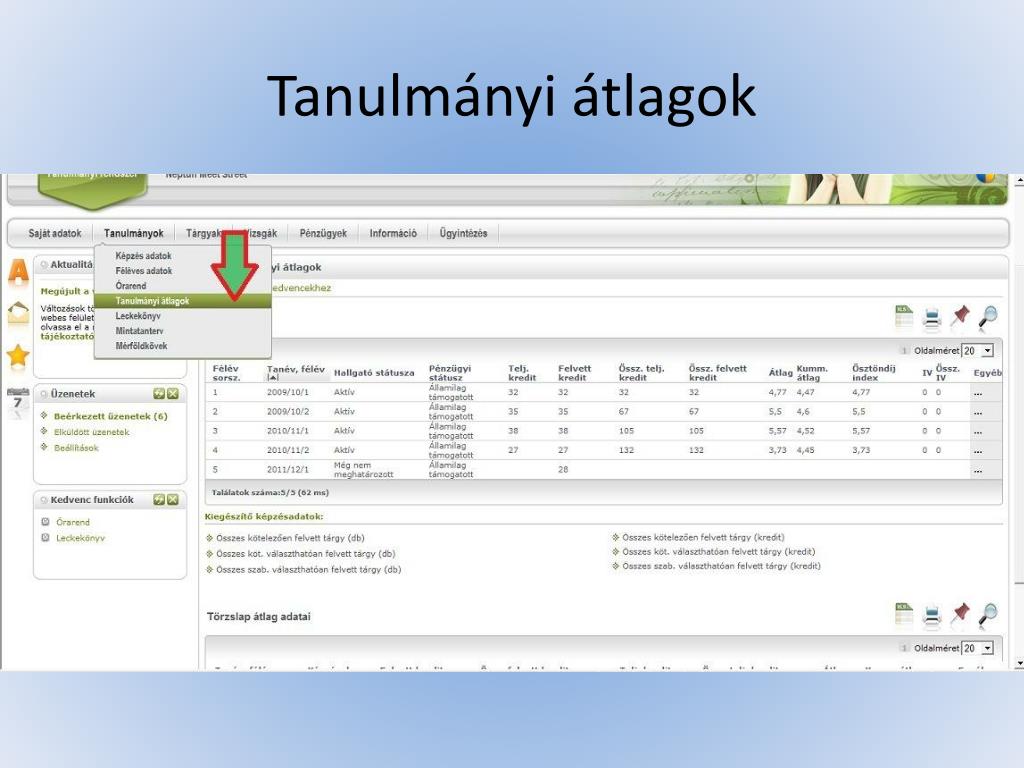Sort by Hallgató státusza column header

(x=374, y=373)
